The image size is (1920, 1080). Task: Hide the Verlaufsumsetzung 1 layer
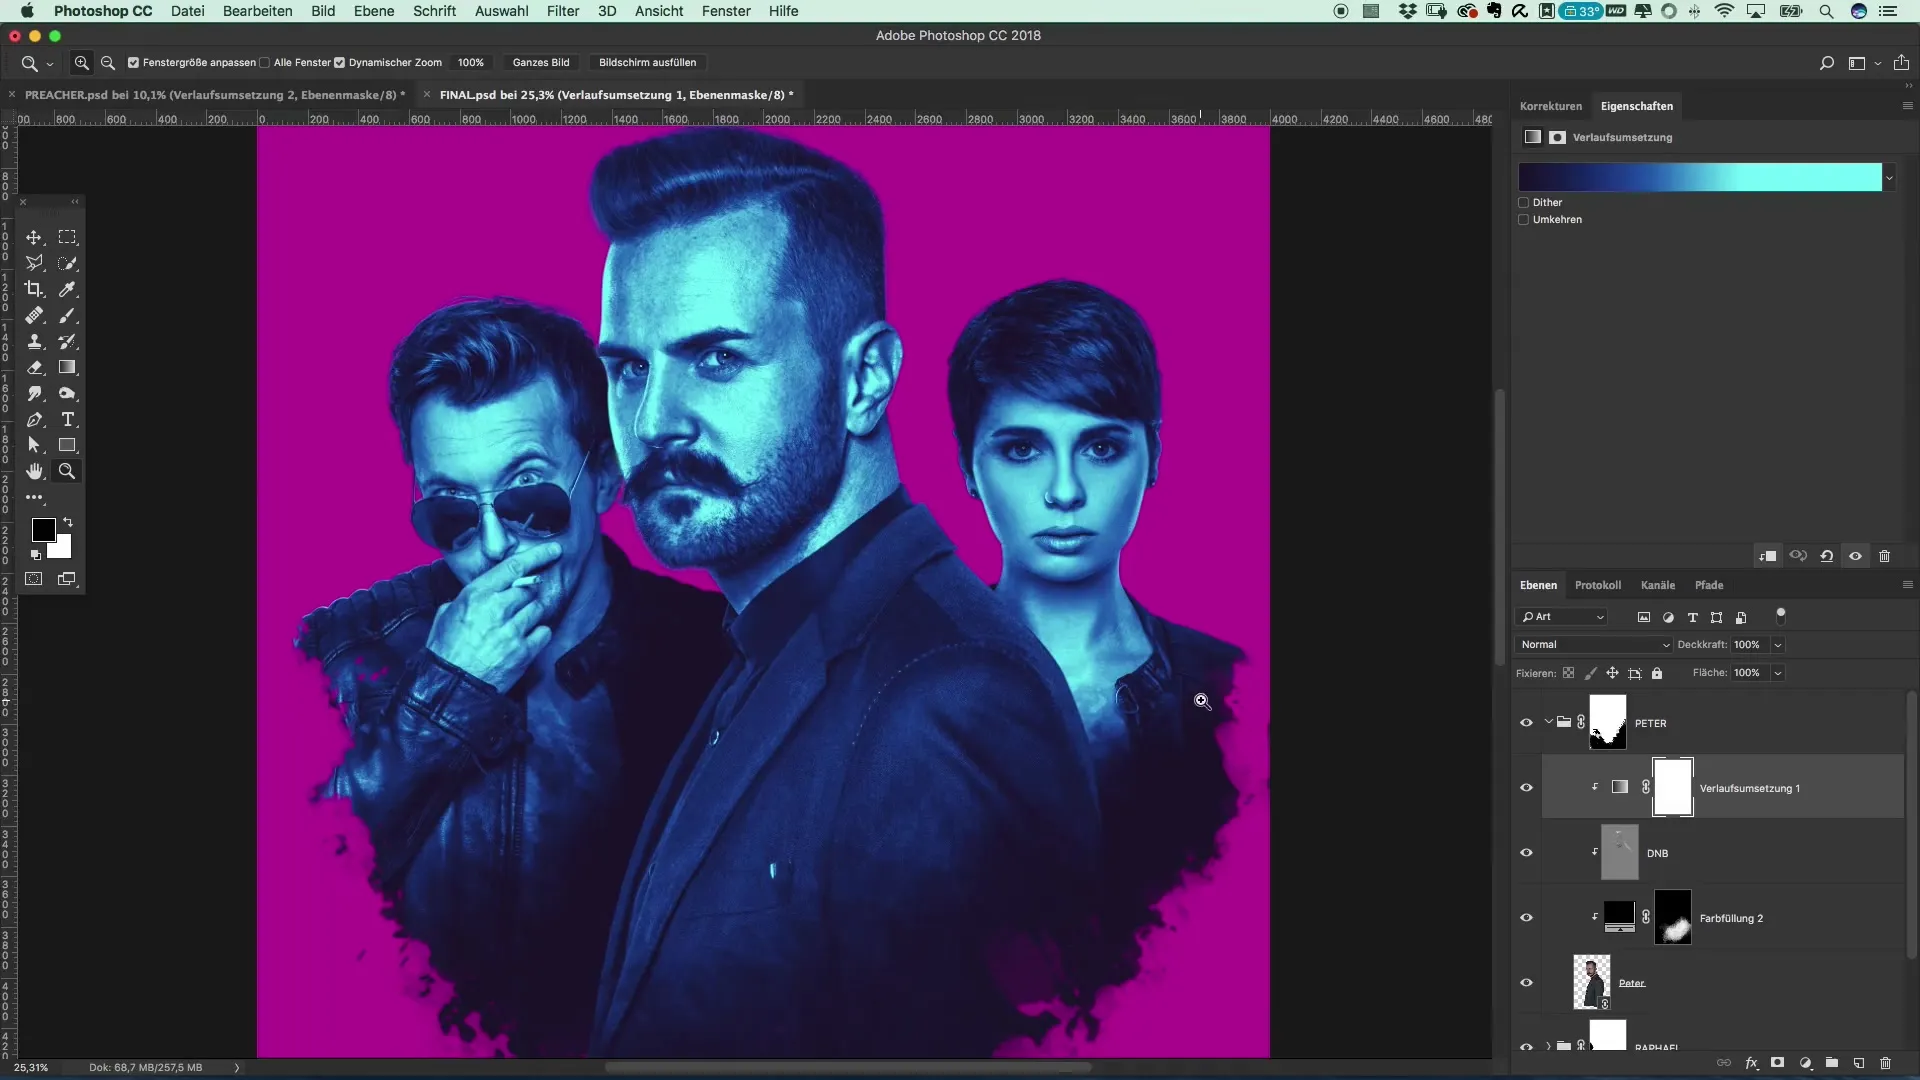[1526, 788]
